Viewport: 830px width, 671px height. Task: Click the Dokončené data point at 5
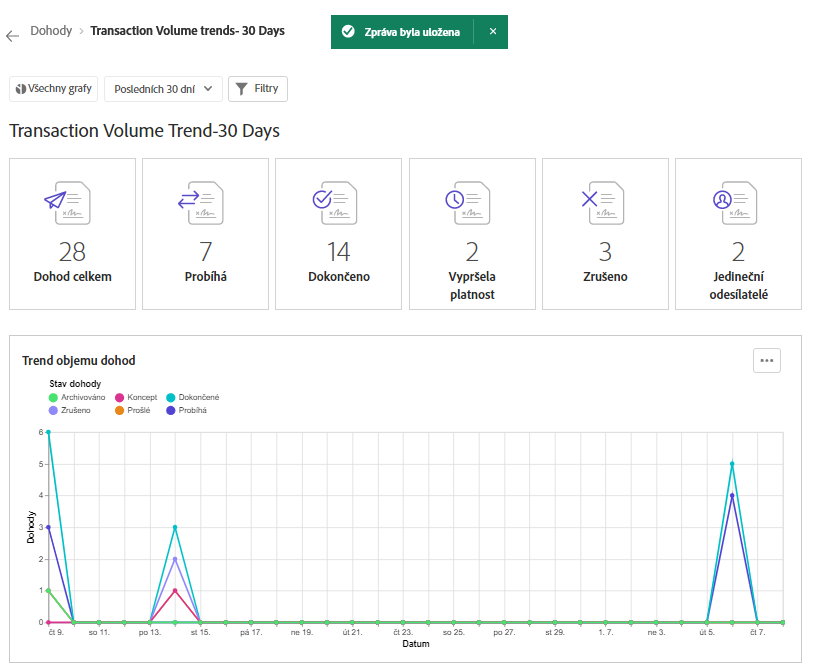[x=732, y=464]
